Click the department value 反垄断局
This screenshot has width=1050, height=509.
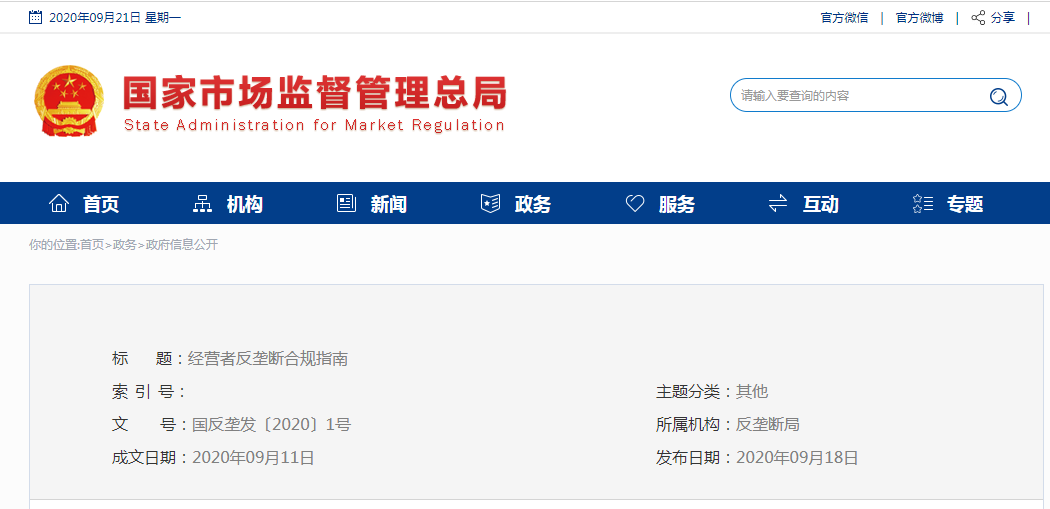click(x=767, y=425)
